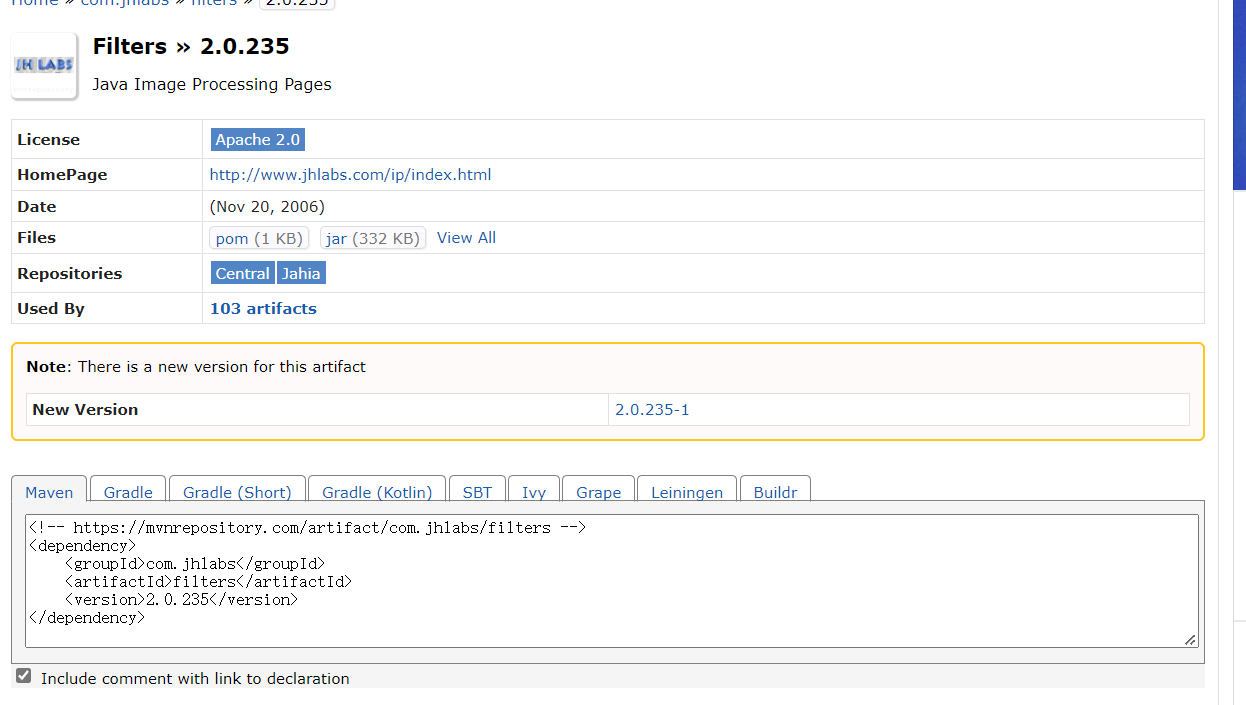This screenshot has height=705, width=1246.
Task: Open the project homepage link
Action: [x=350, y=174]
